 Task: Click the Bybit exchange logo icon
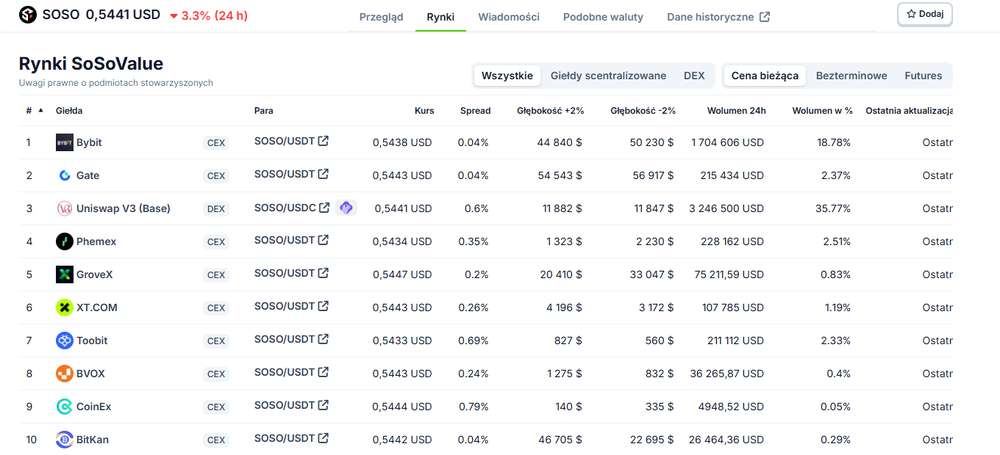tap(64, 142)
